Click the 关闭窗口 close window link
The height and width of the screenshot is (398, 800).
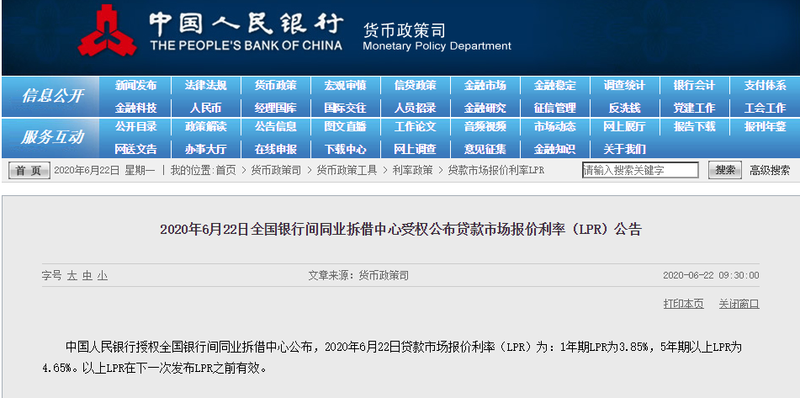(x=739, y=304)
